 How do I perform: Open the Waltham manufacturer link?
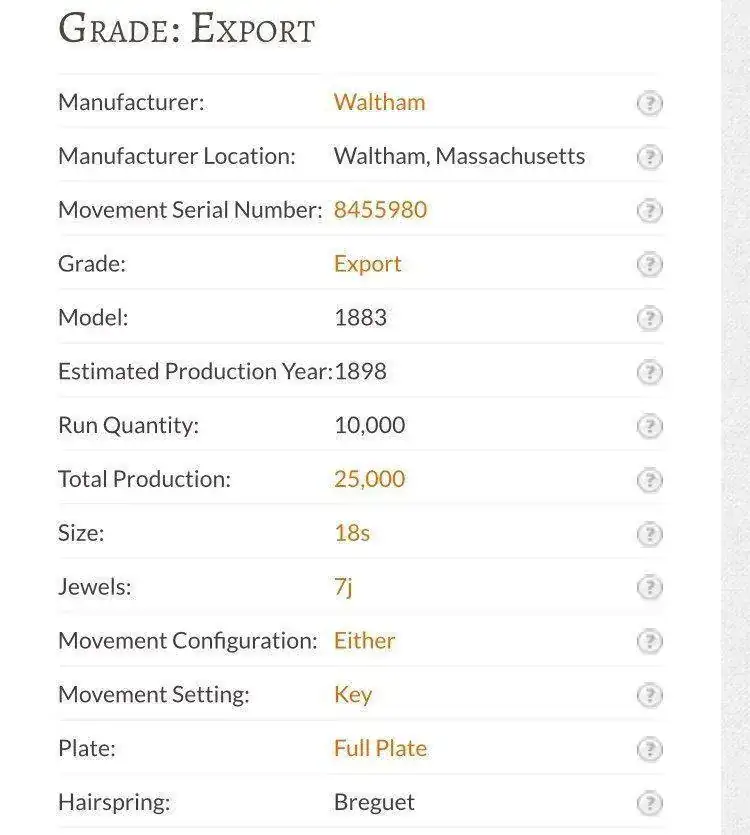coord(379,102)
